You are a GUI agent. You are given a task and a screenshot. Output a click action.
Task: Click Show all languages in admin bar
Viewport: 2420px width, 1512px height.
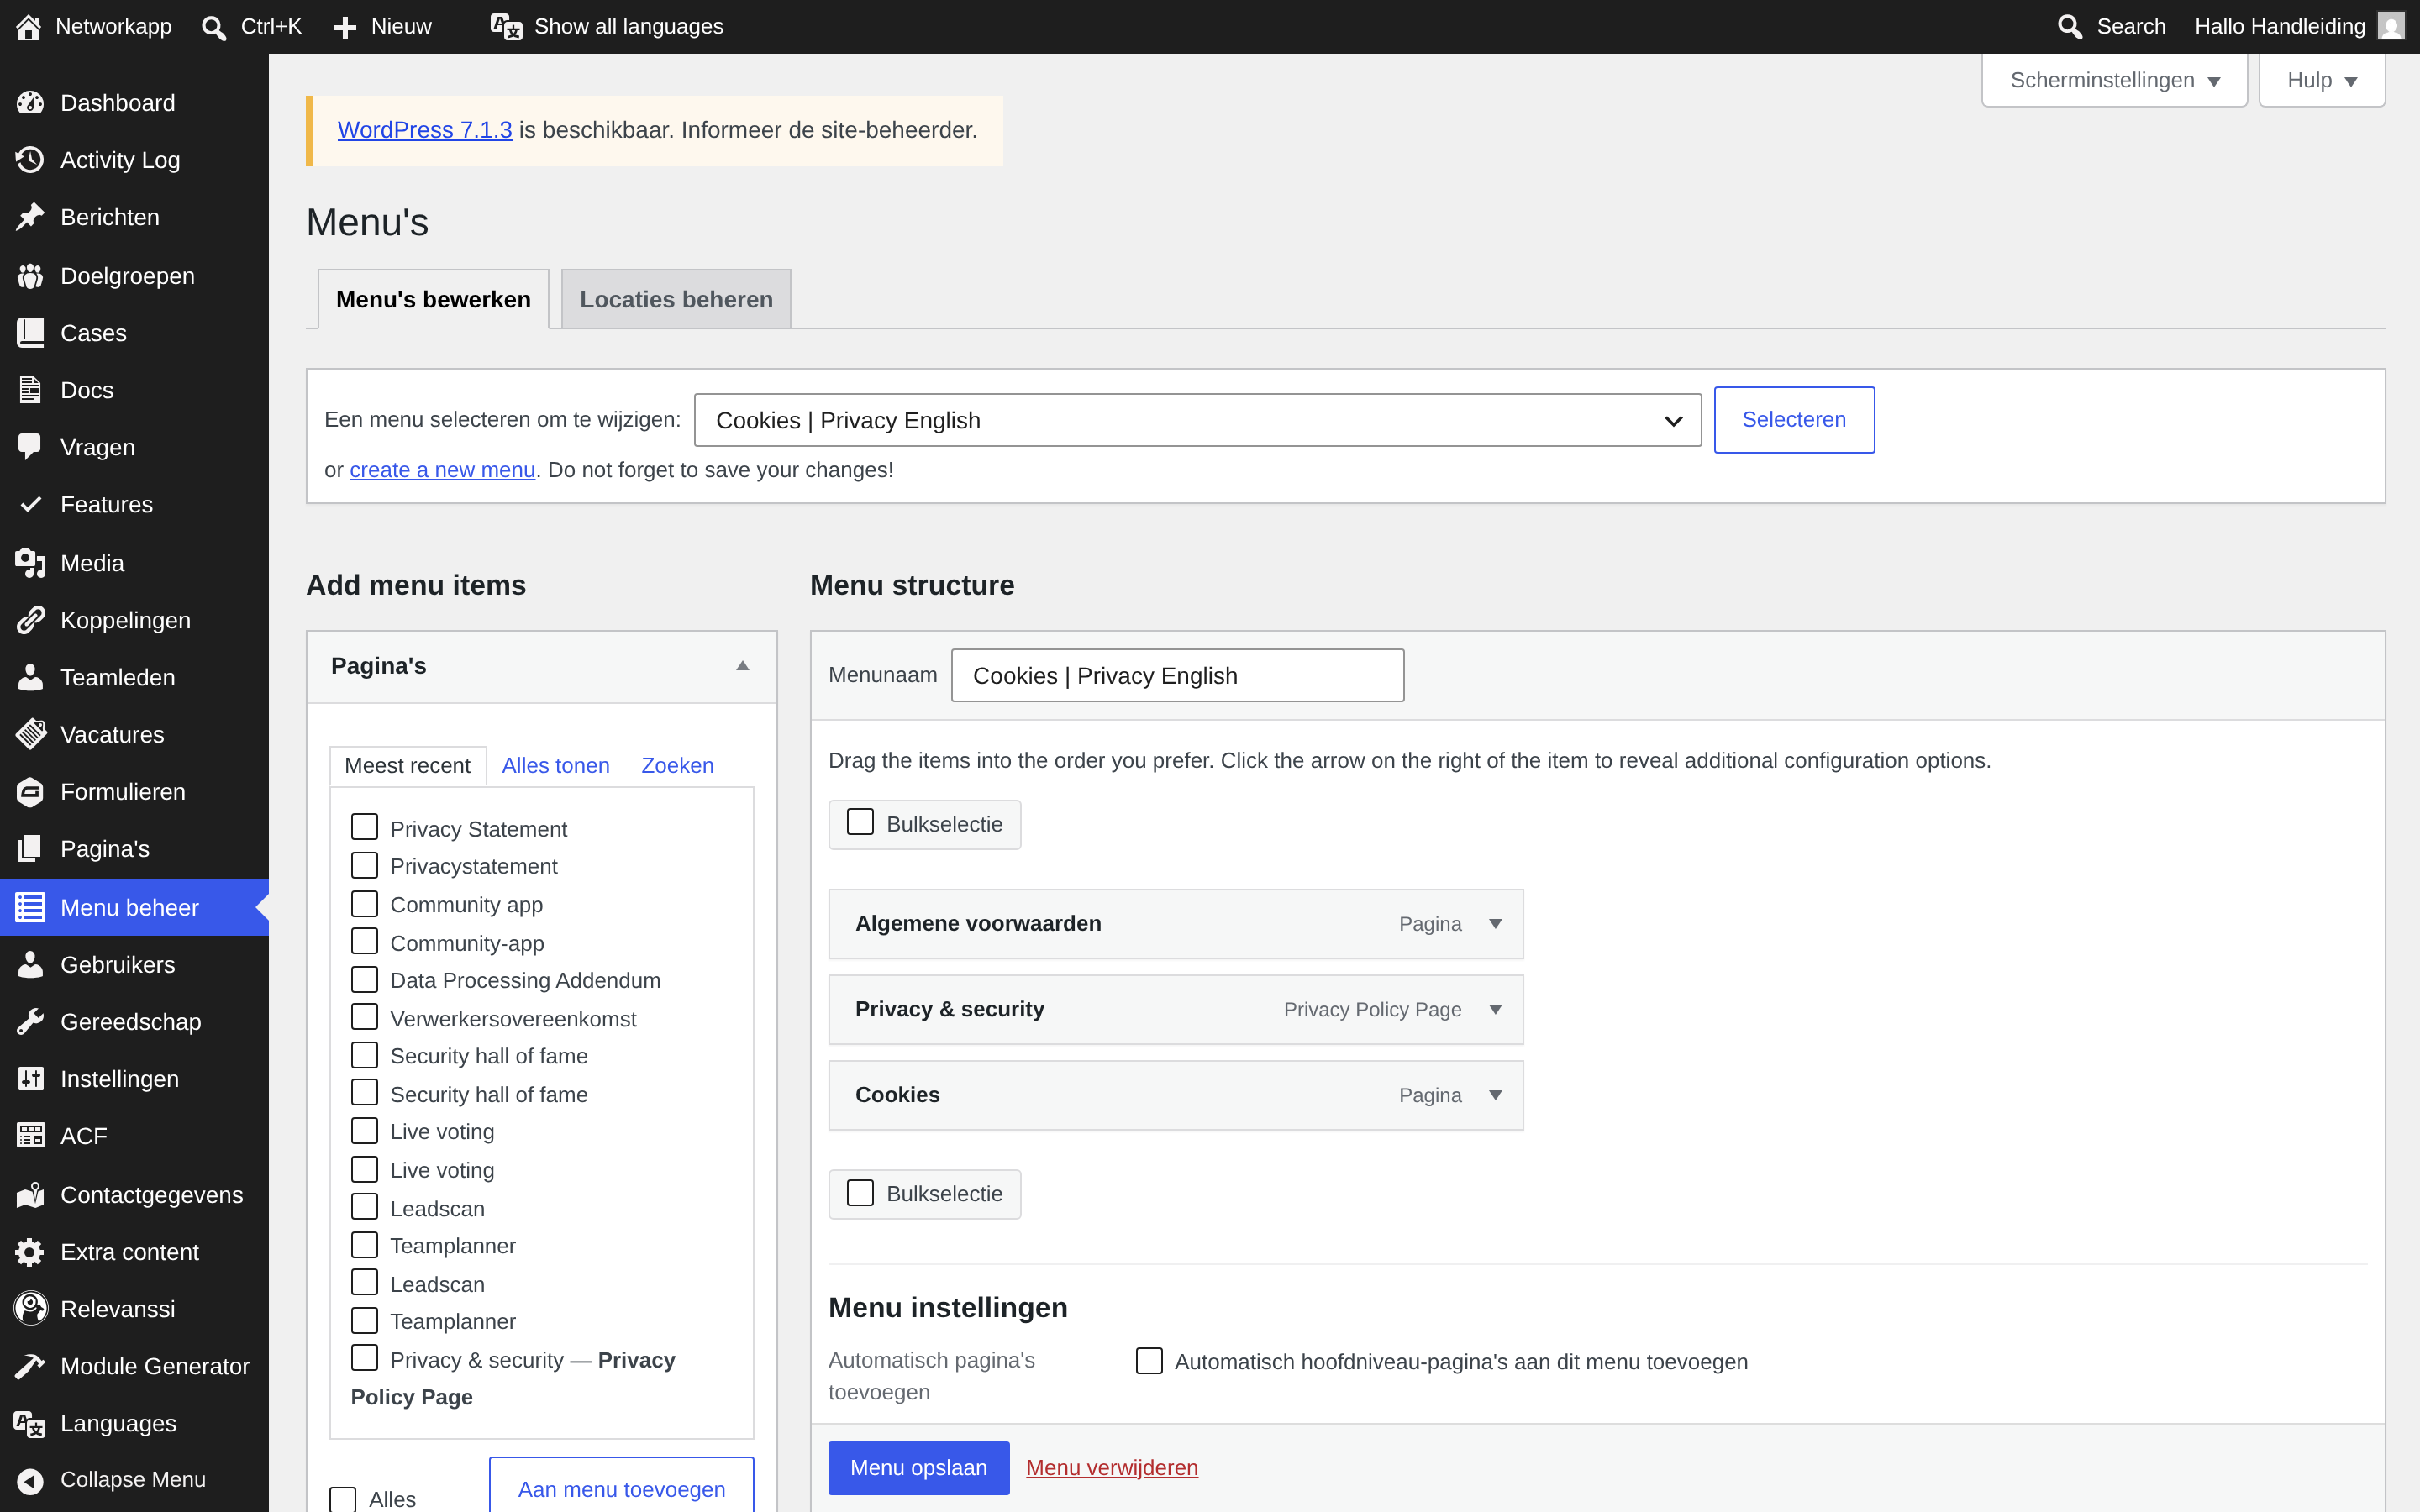tap(607, 27)
